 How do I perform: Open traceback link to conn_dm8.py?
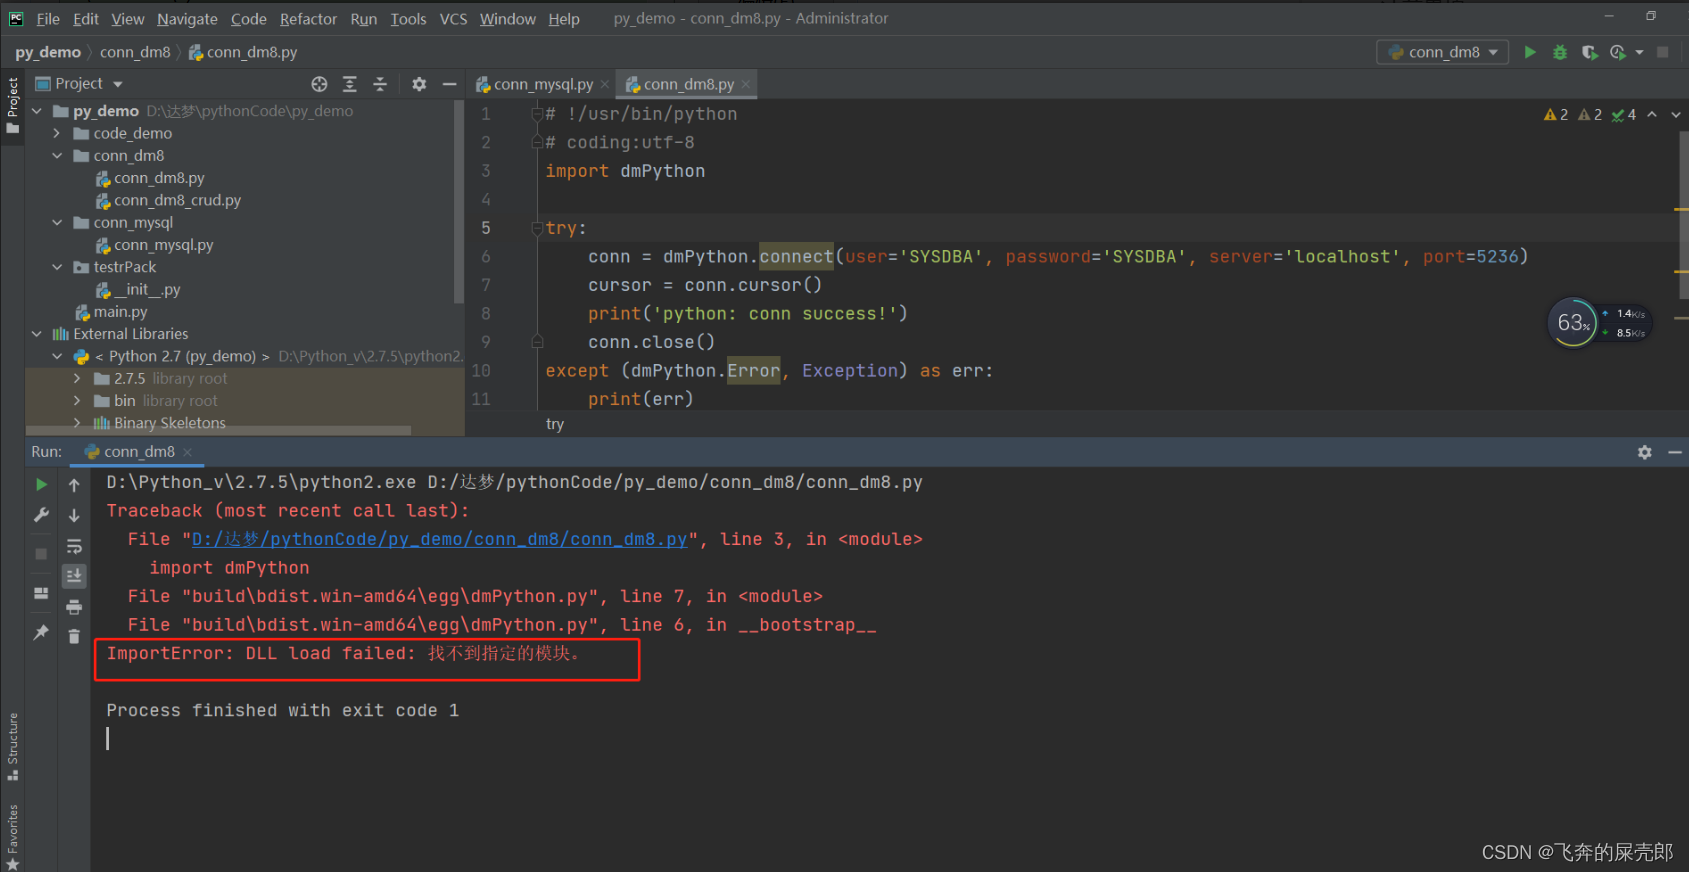pyautogui.click(x=439, y=539)
